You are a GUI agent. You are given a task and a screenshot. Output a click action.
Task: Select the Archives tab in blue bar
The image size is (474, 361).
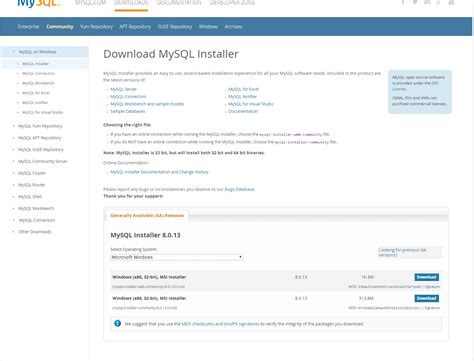(x=233, y=27)
